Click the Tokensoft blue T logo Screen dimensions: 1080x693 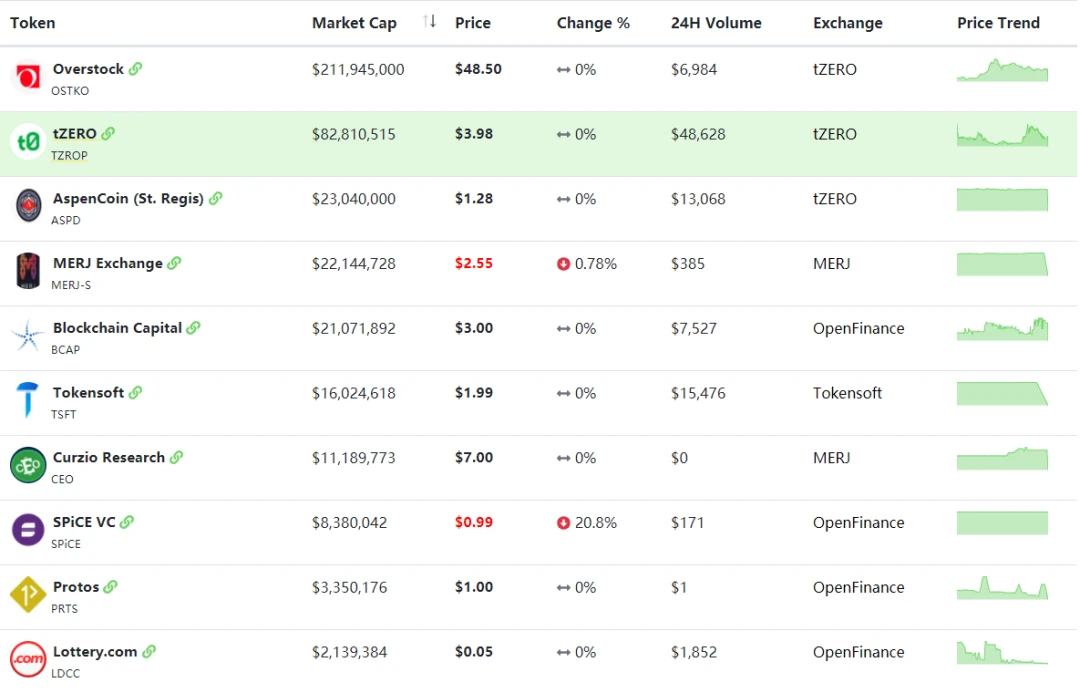[x=28, y=400]
